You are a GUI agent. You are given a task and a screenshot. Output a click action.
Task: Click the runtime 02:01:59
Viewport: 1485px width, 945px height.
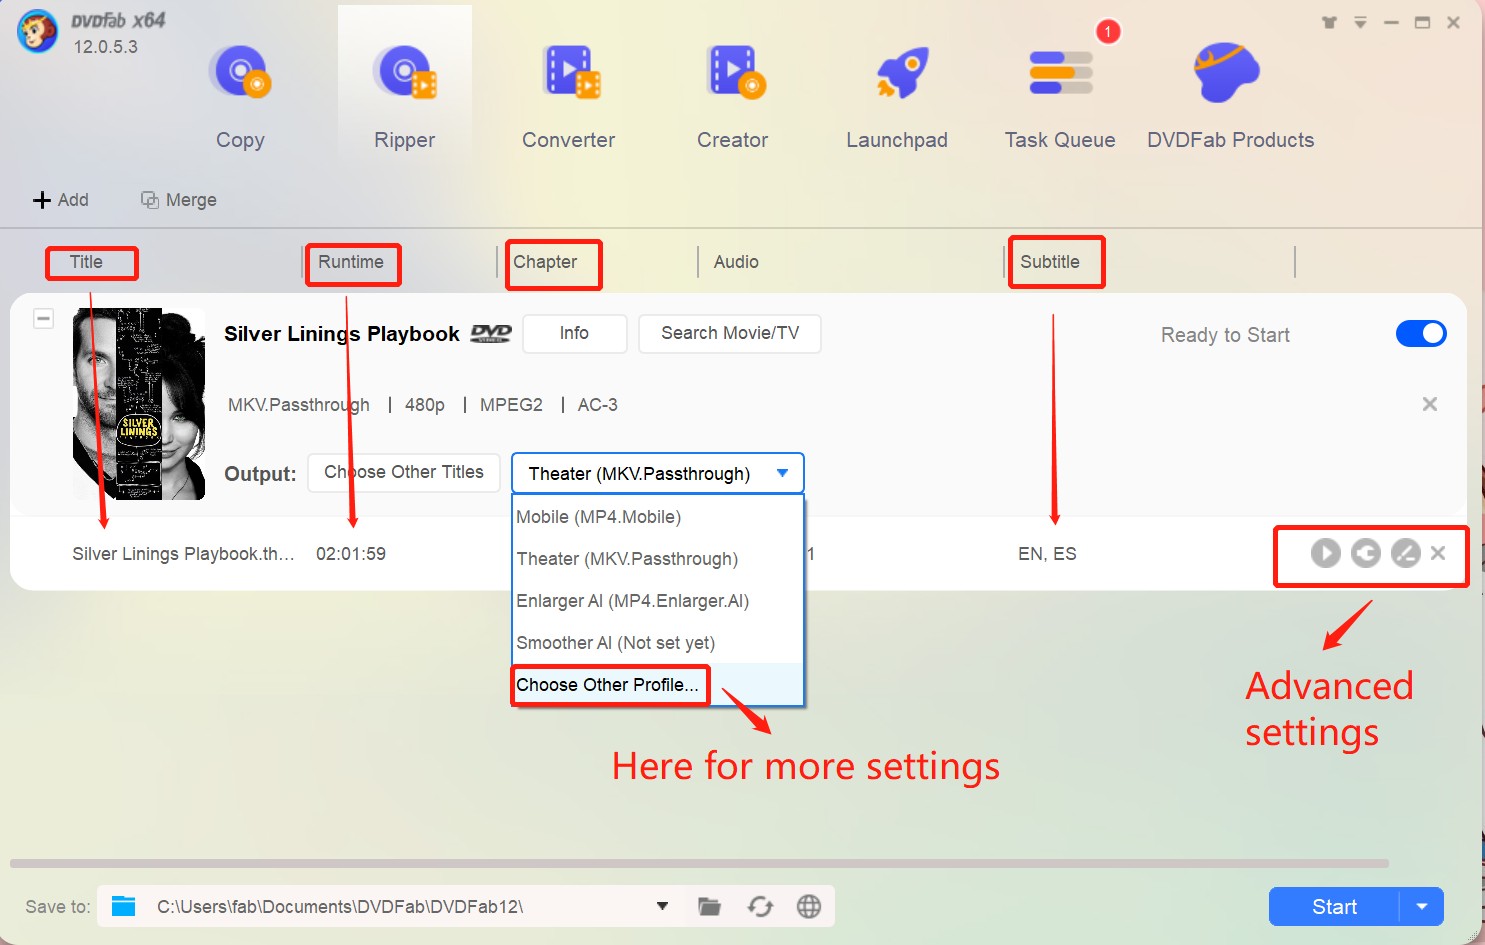click(351, 554)
